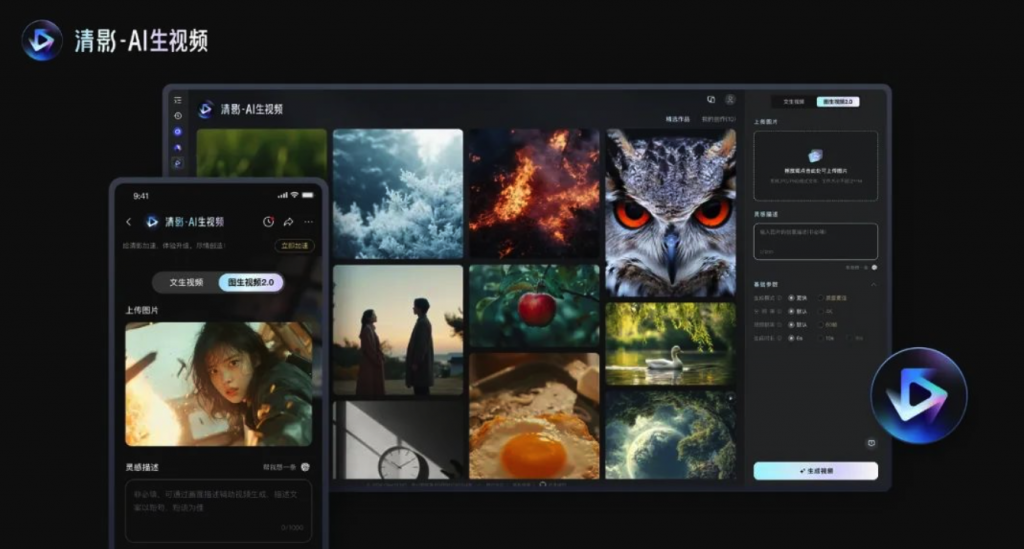Switch to 图生视频2.0 tab in desktop panel
The height and width of the screenshot is (549, 1024).
coord(838,102)
